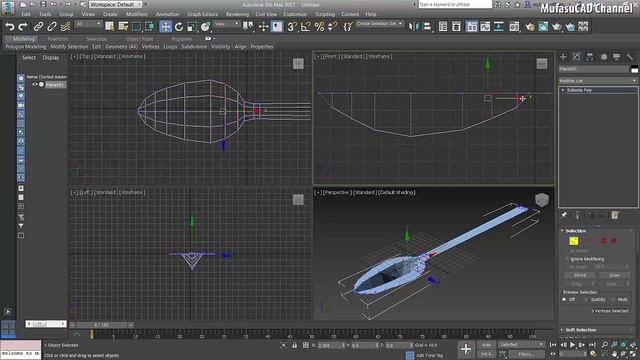Open the selection filter All dropdown
The width and height of the screenshot is (640, 360).
pos(88,24)
